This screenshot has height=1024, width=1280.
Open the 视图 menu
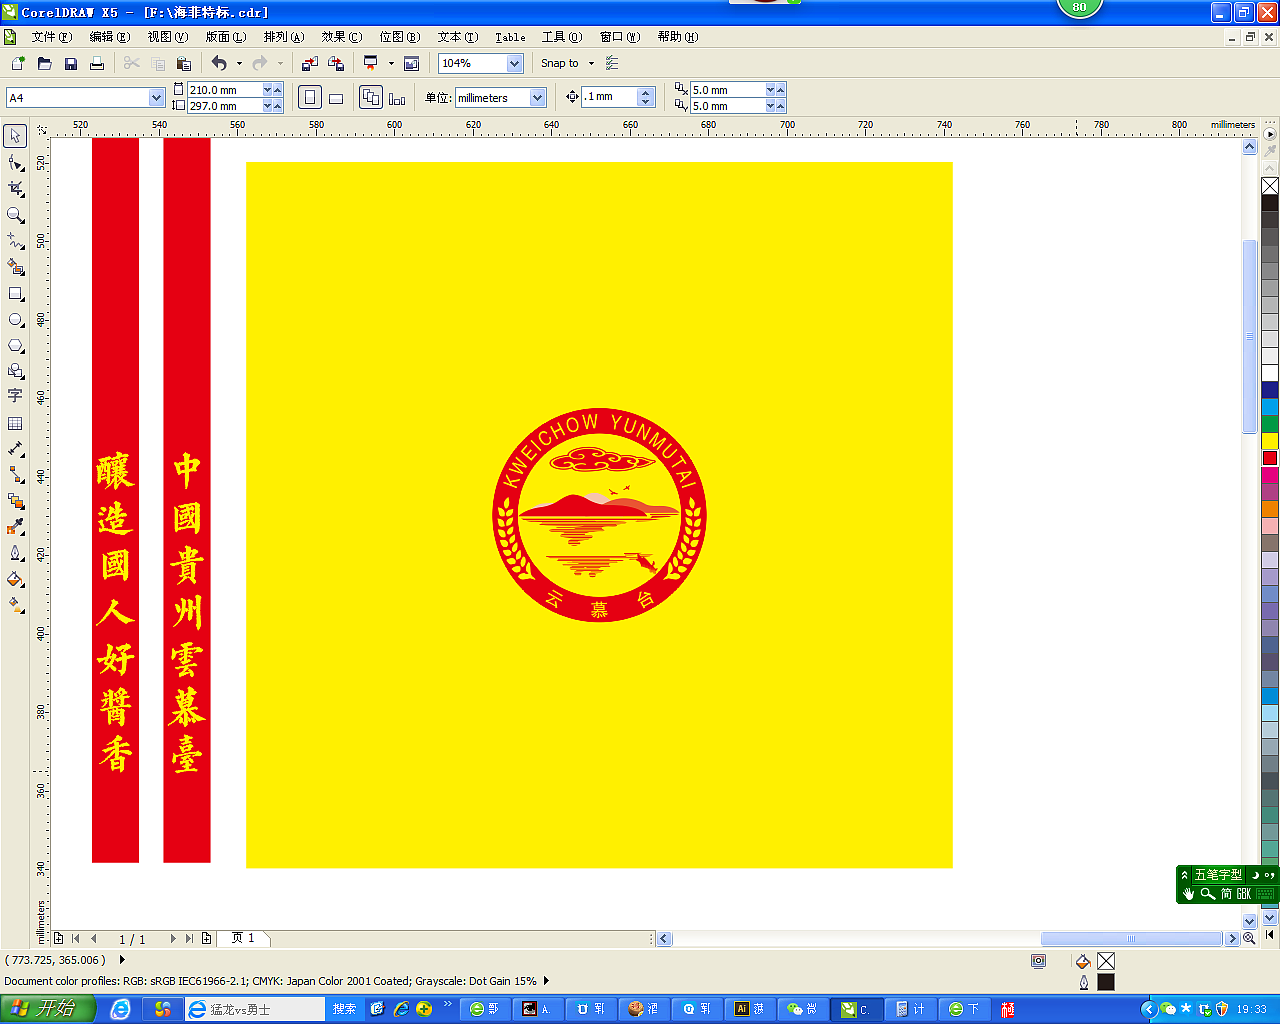(168, 37)
